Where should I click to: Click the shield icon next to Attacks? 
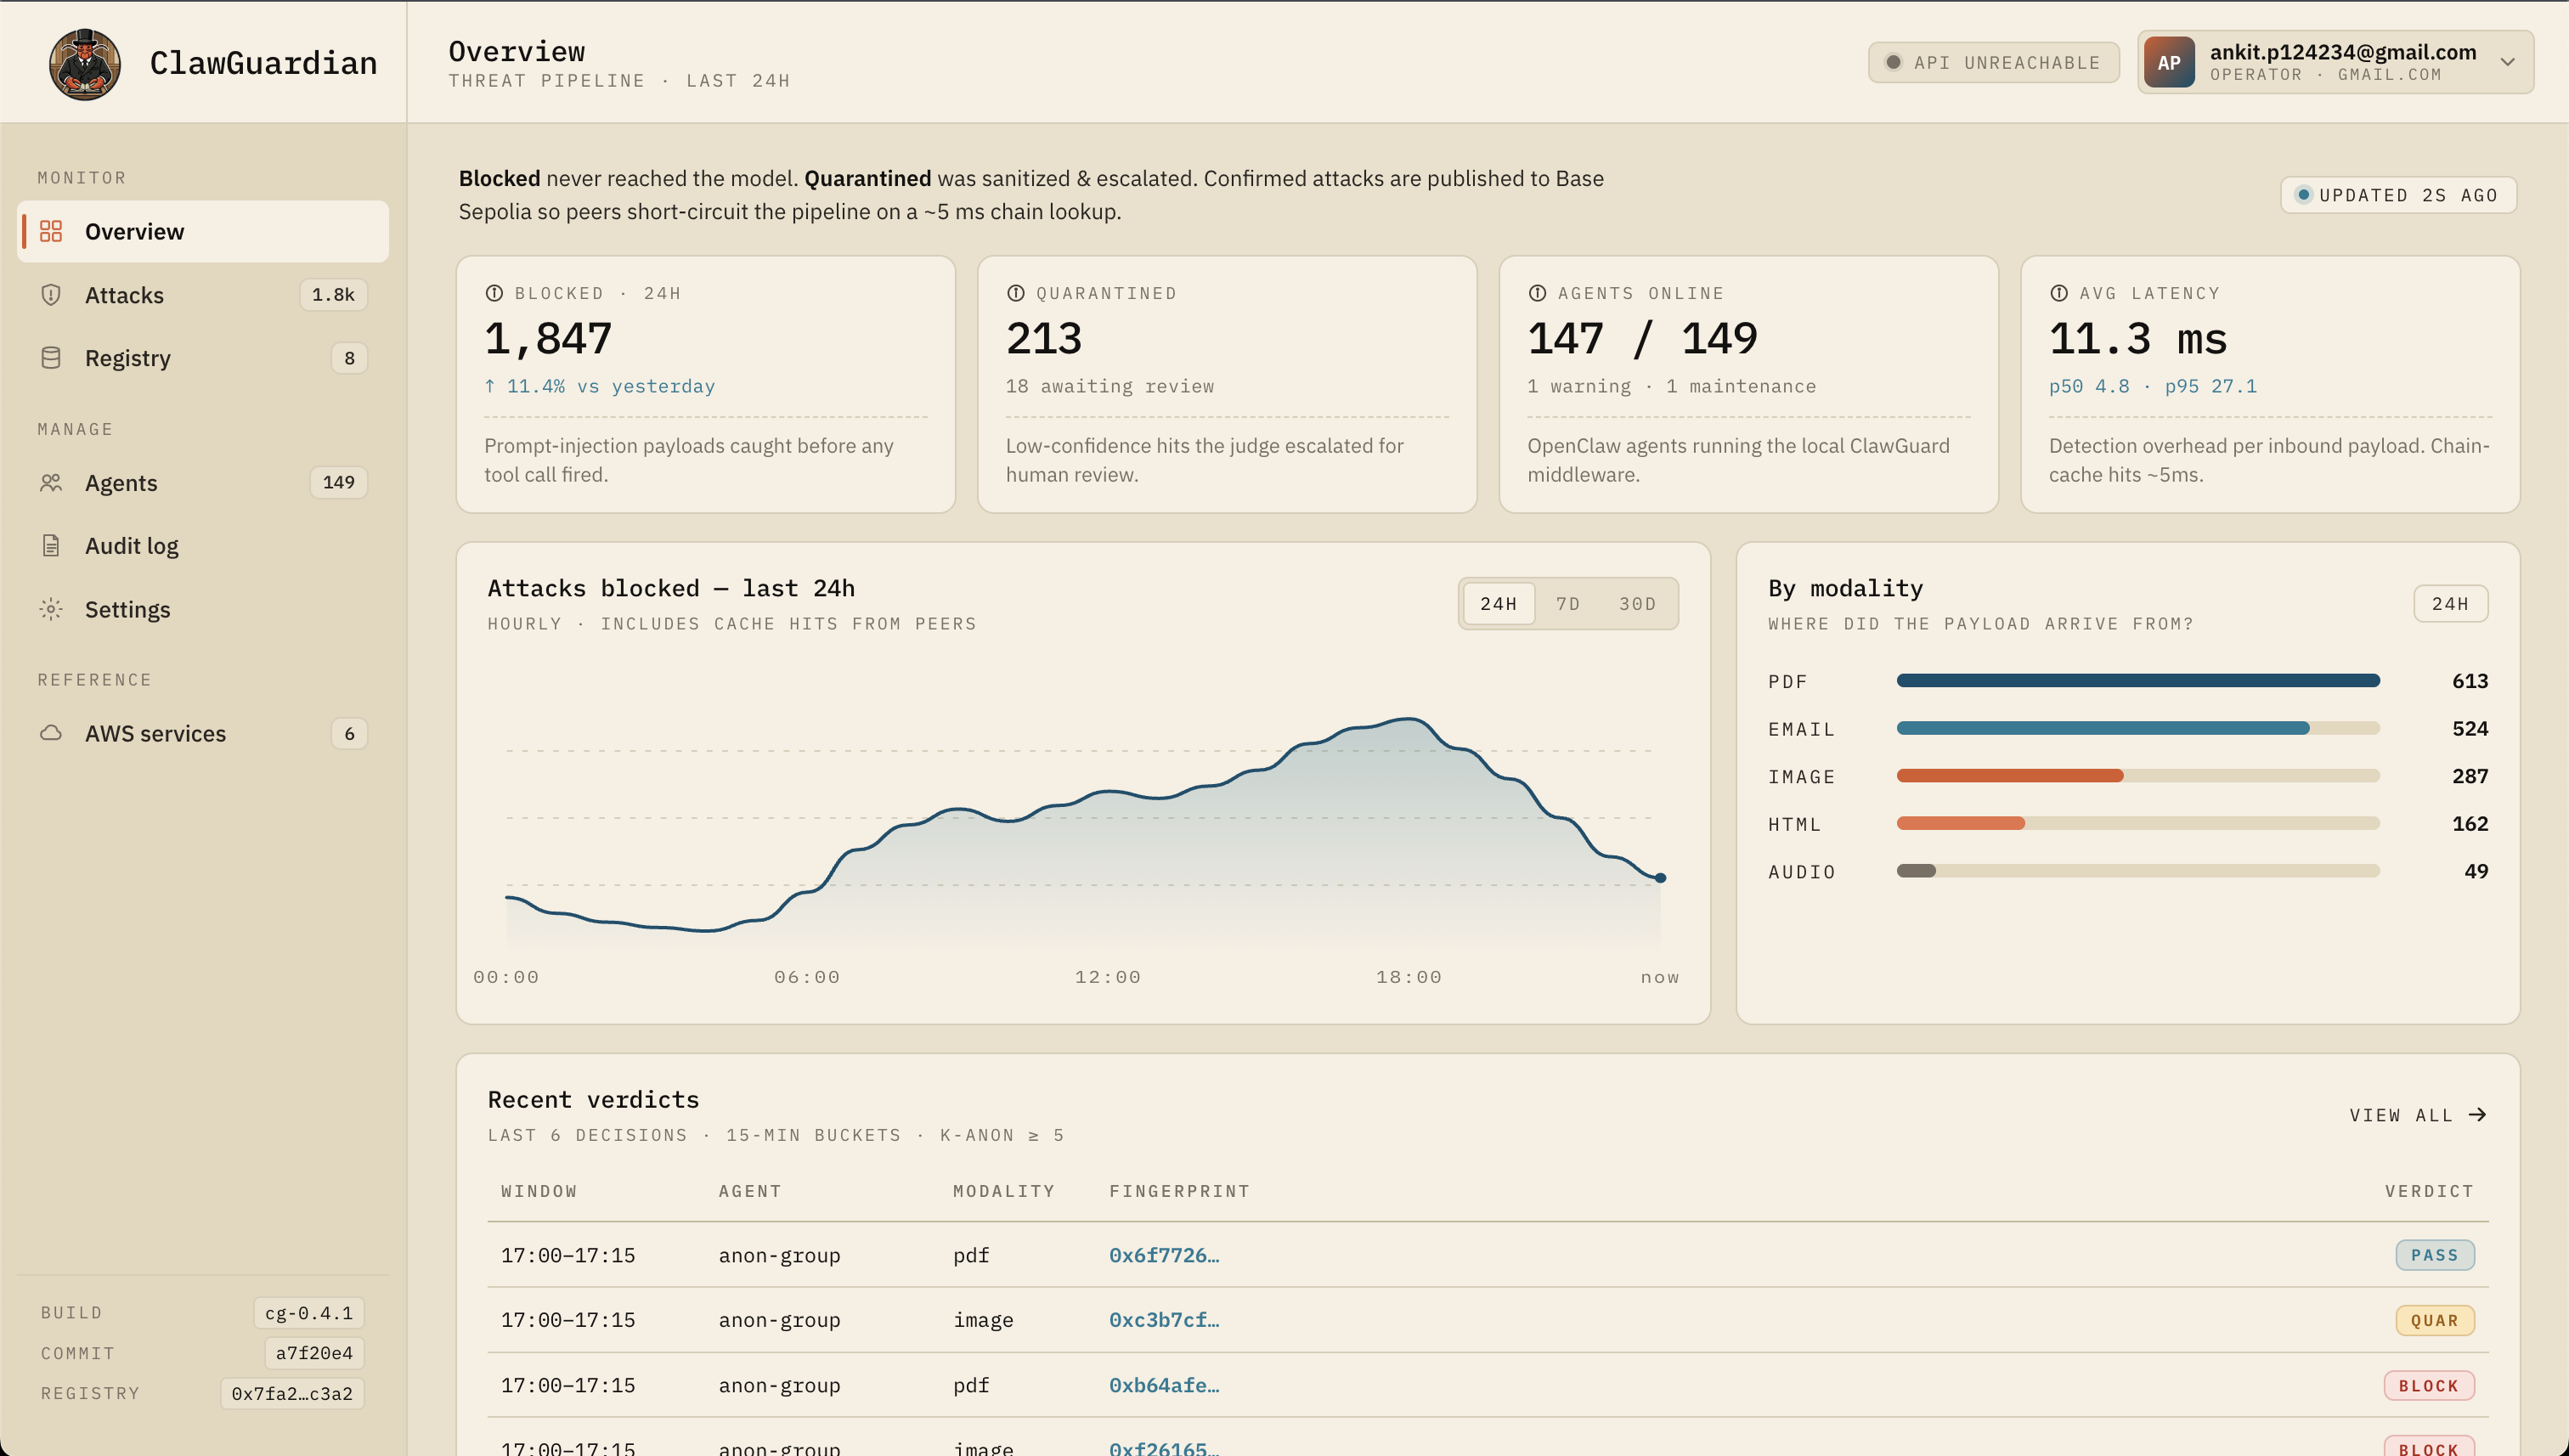(51, 295)
